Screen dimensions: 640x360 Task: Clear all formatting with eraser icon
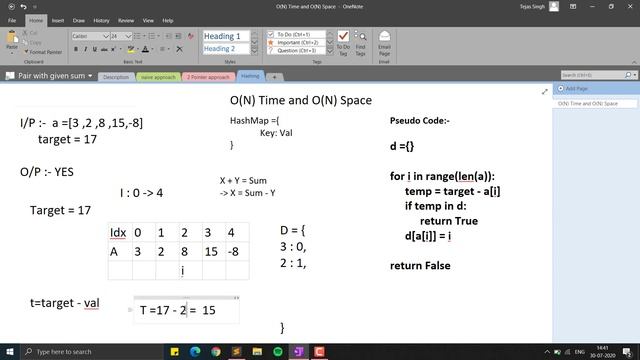[191, 36]
